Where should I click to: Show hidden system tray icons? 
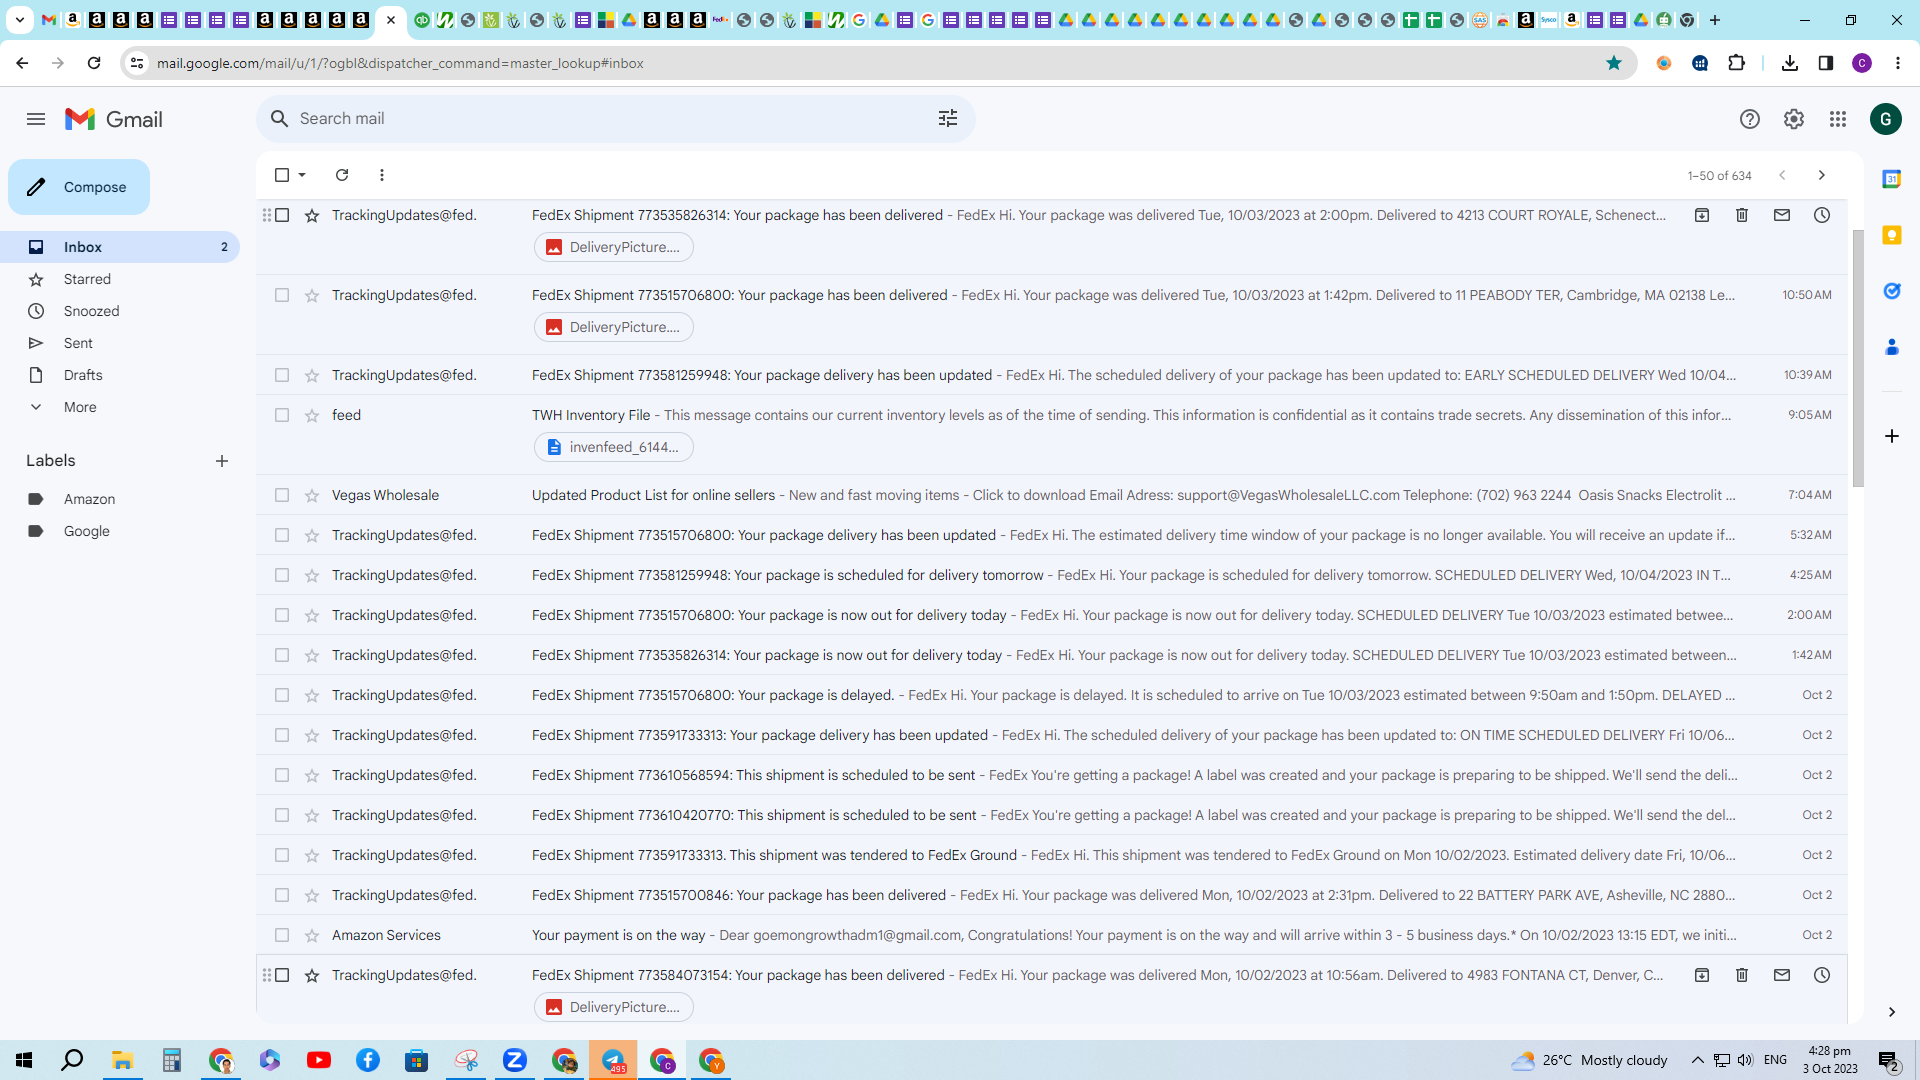(x=1697, y=1060)
